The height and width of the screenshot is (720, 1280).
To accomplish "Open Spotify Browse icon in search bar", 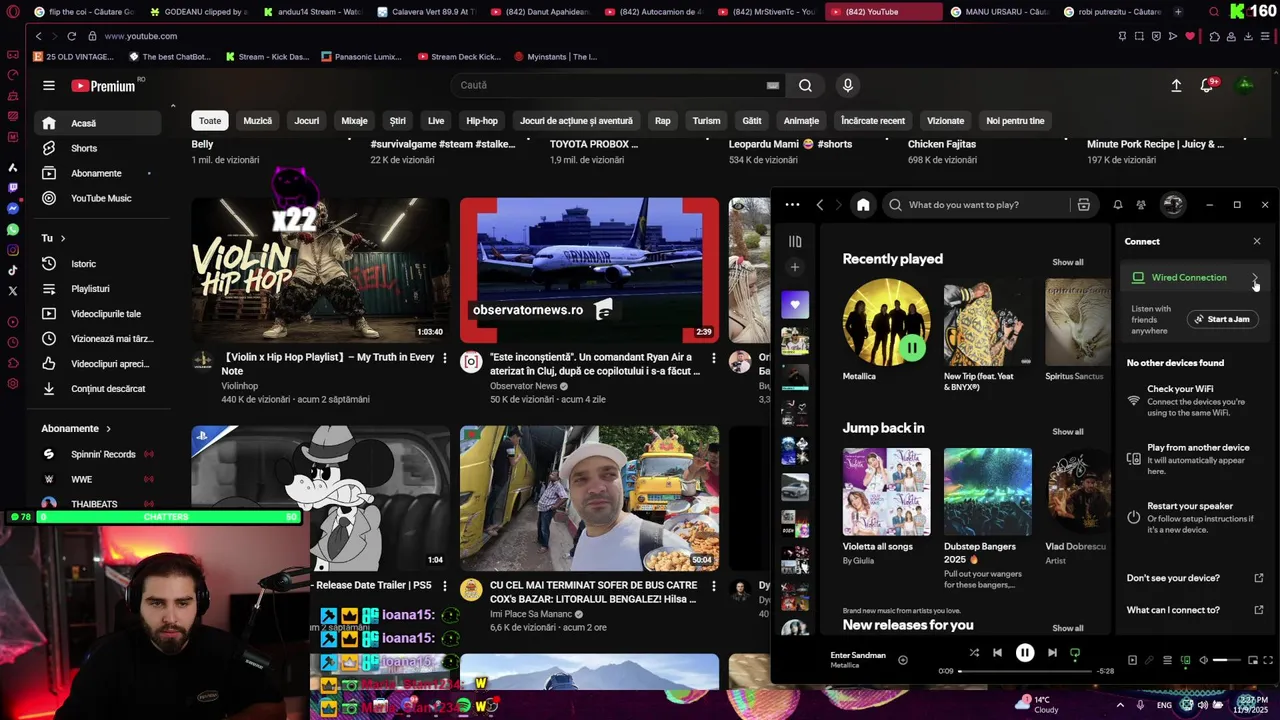I will [1083, 205].
